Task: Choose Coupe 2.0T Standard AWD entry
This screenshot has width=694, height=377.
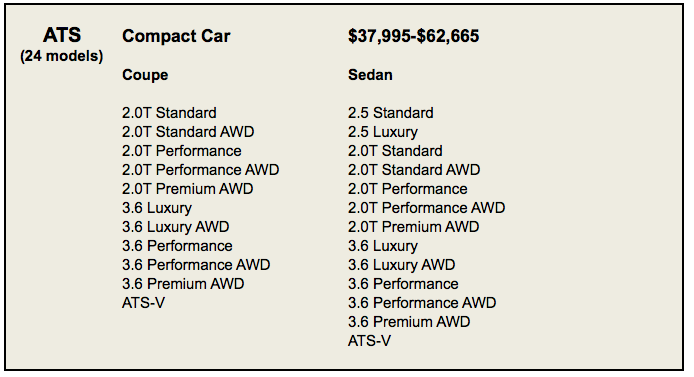Action: point(188,132)
